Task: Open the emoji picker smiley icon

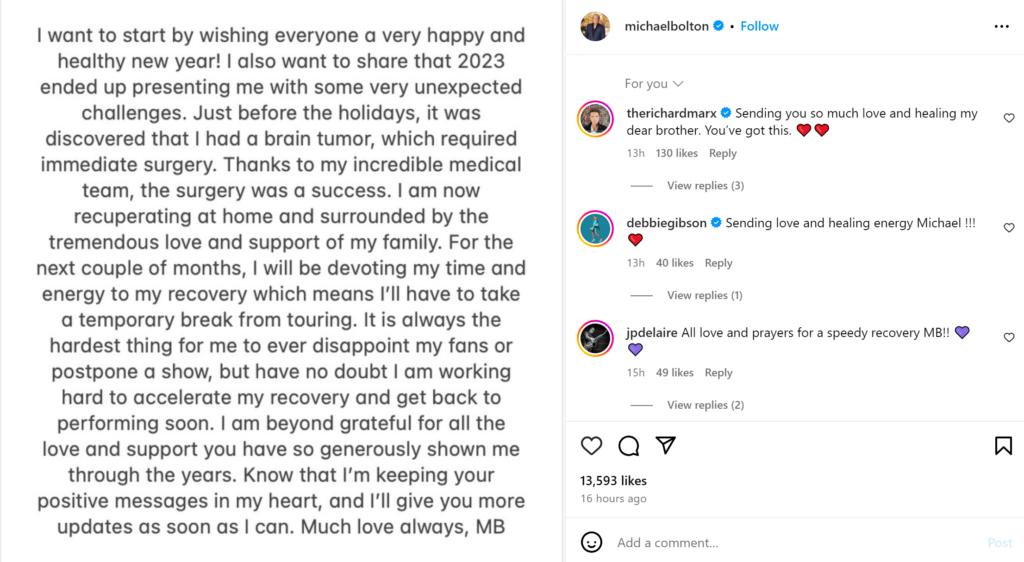Action: (592, 542)
